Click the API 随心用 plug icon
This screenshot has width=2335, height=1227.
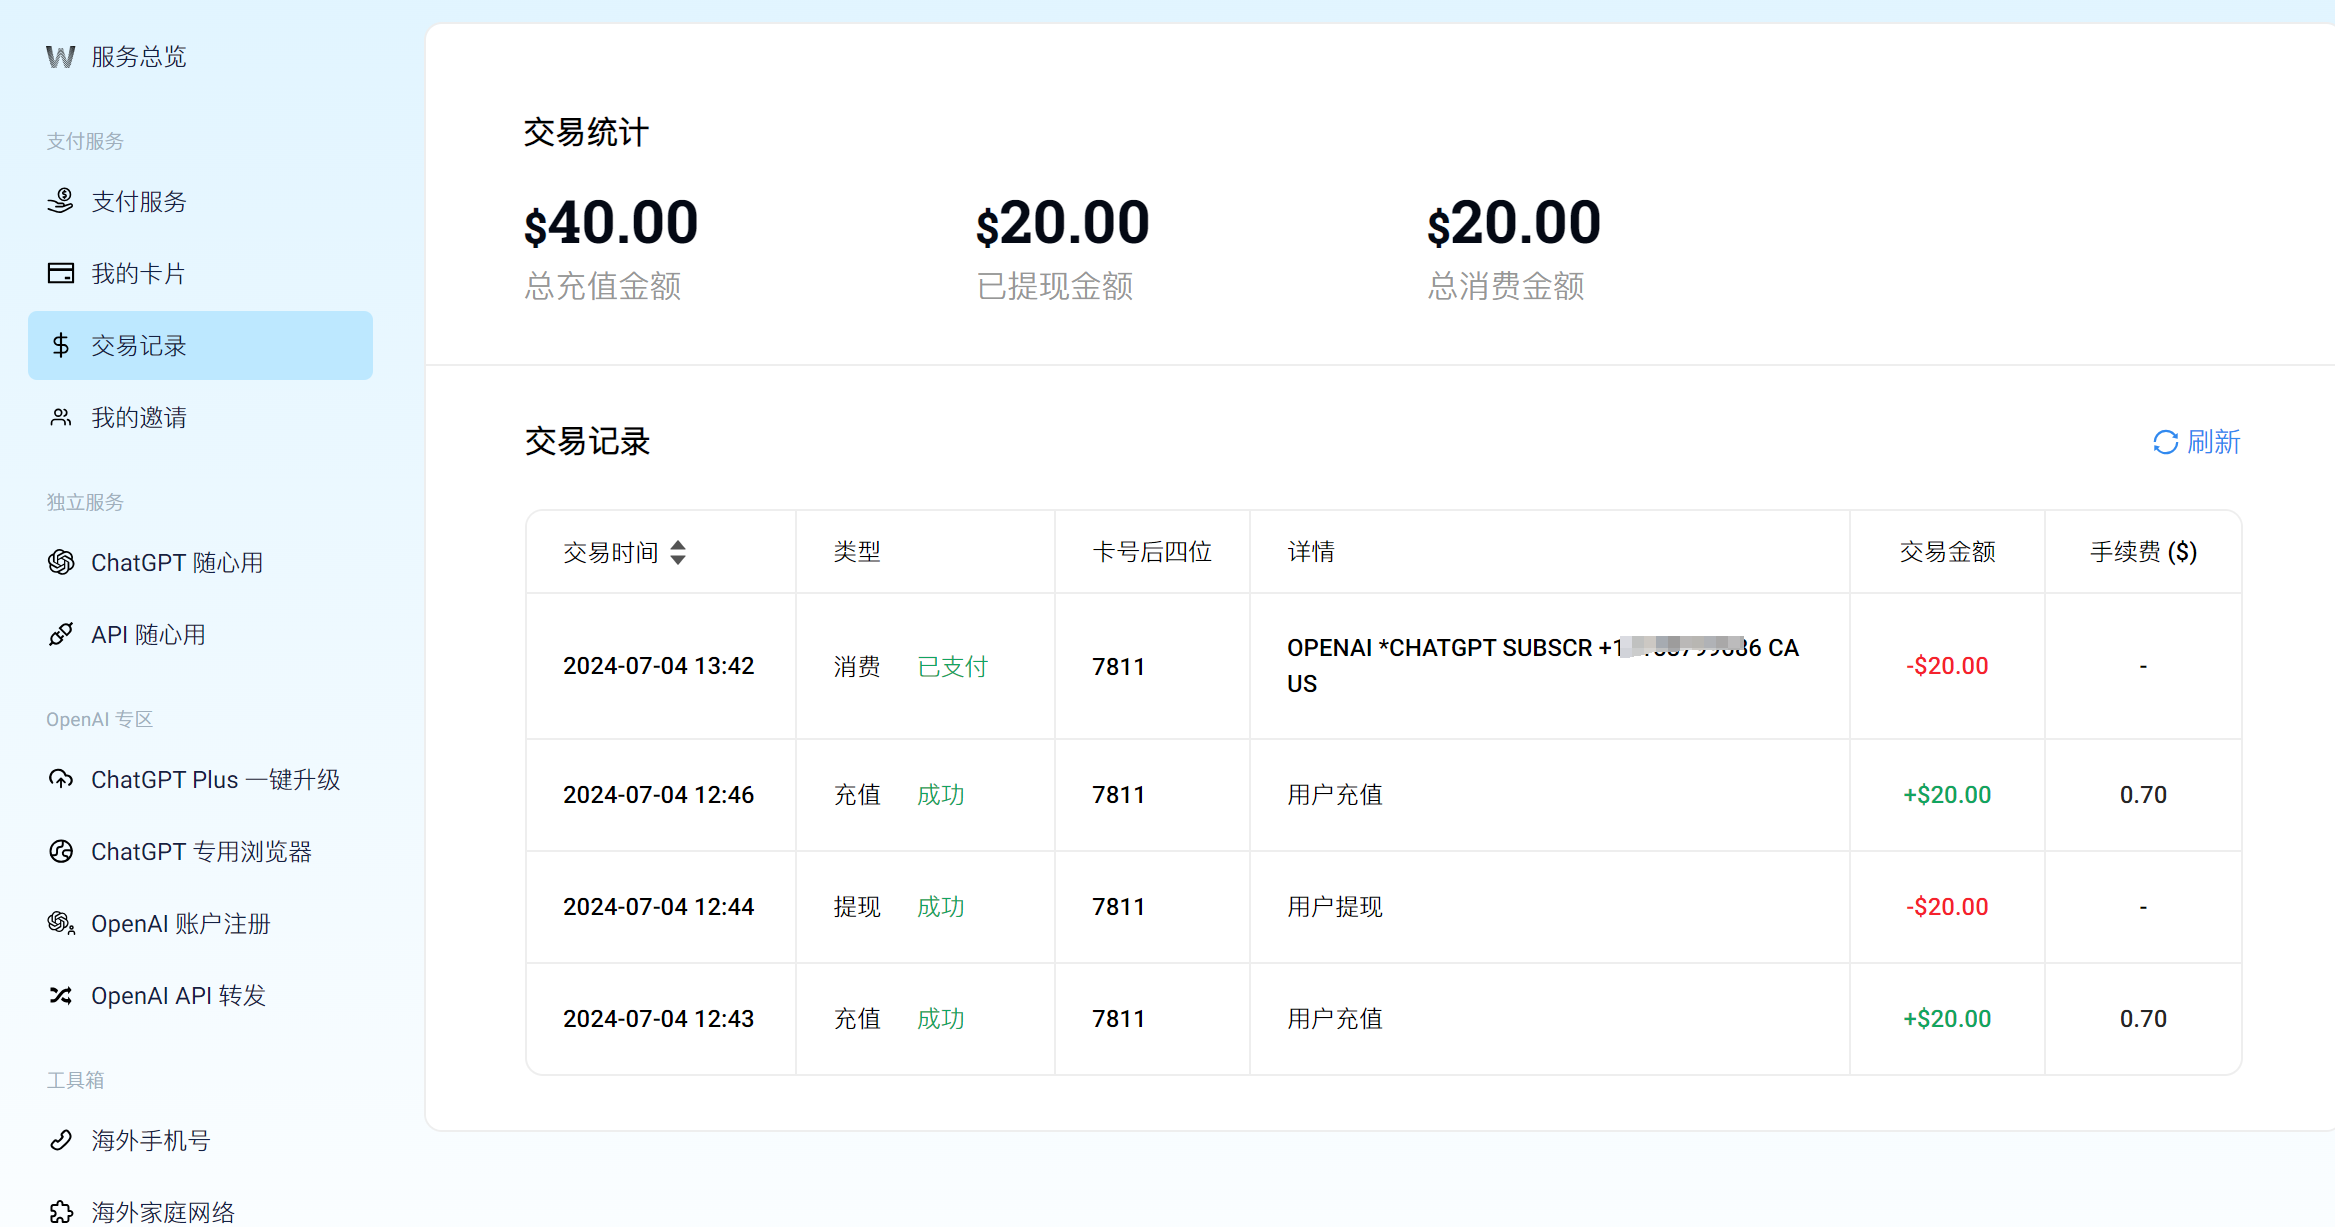[61, 634]
